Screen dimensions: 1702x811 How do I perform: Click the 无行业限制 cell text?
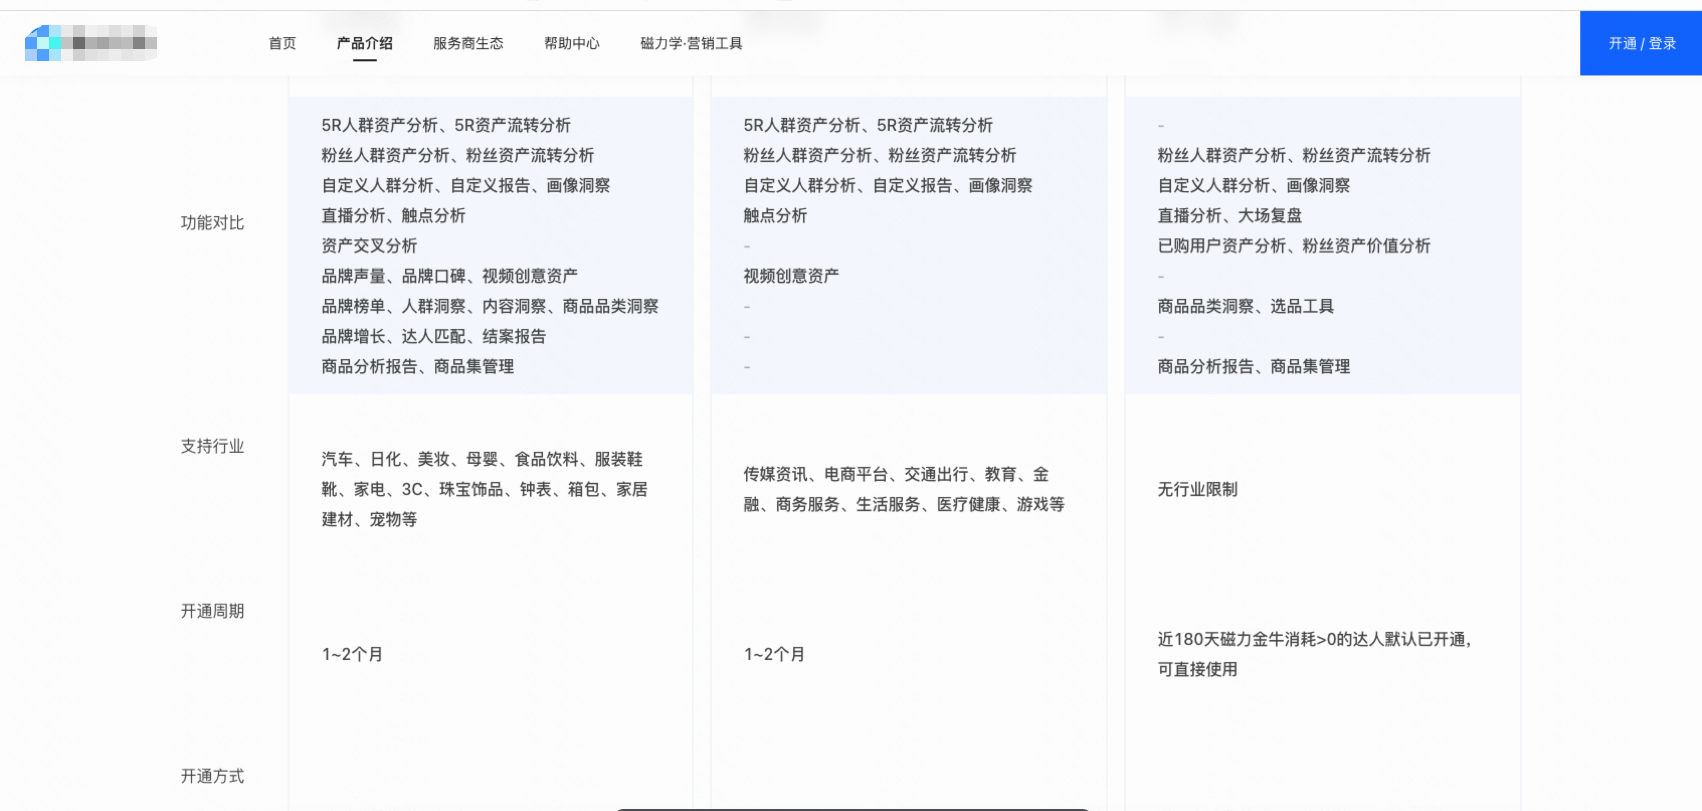[1197, 489]
